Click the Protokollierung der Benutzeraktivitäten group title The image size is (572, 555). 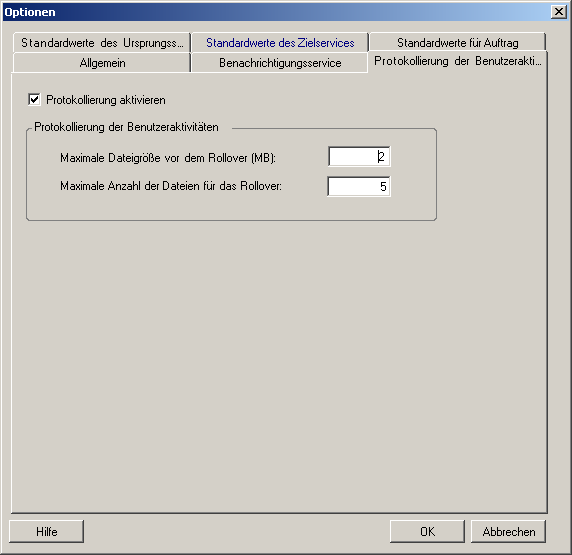(126, 127)
